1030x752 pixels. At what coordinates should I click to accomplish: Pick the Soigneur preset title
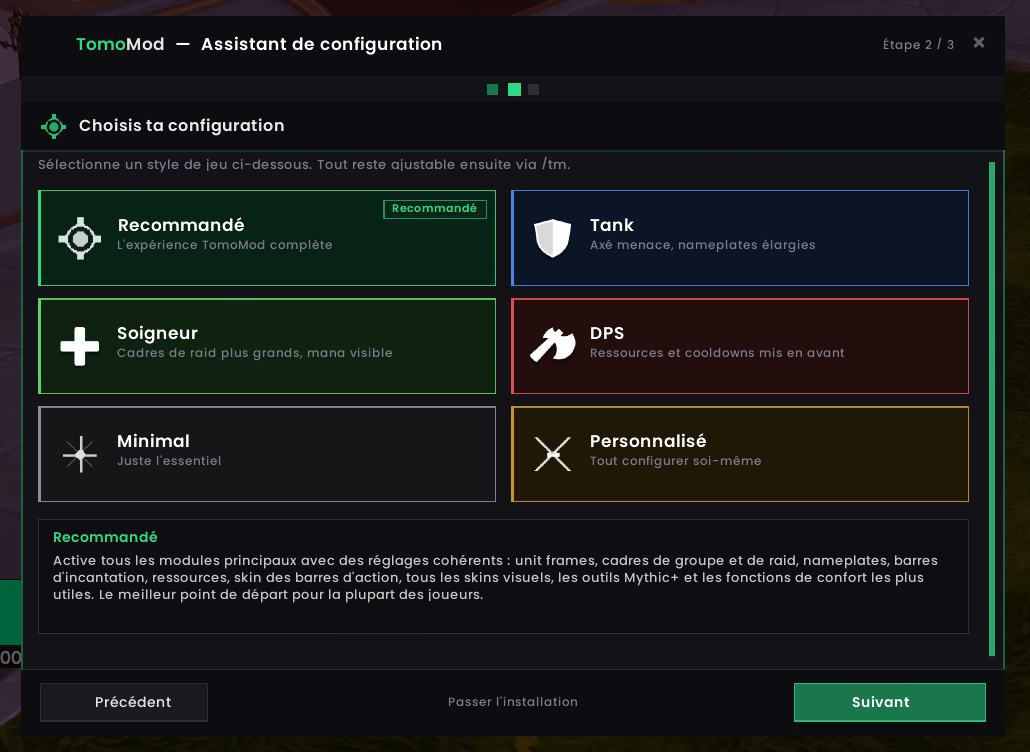pos(157,334)
